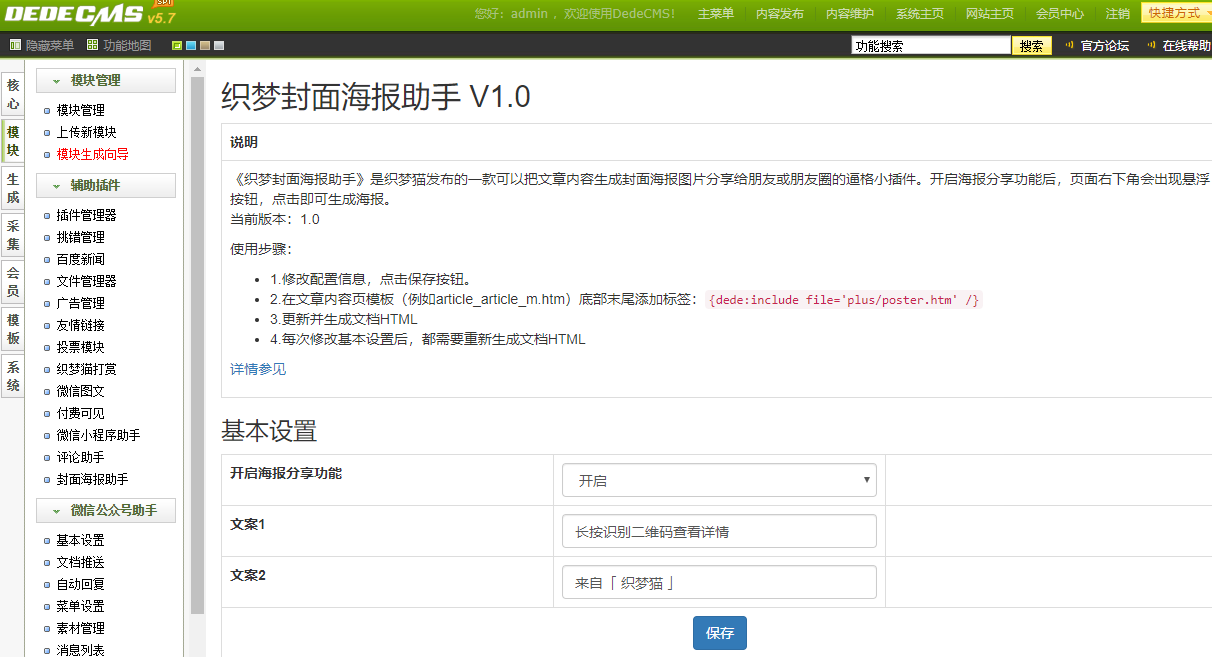The image size is (1212, 657).
Task: Open the 主菜单 top menu
Action: pyautogui.click(x=715, y=14)
